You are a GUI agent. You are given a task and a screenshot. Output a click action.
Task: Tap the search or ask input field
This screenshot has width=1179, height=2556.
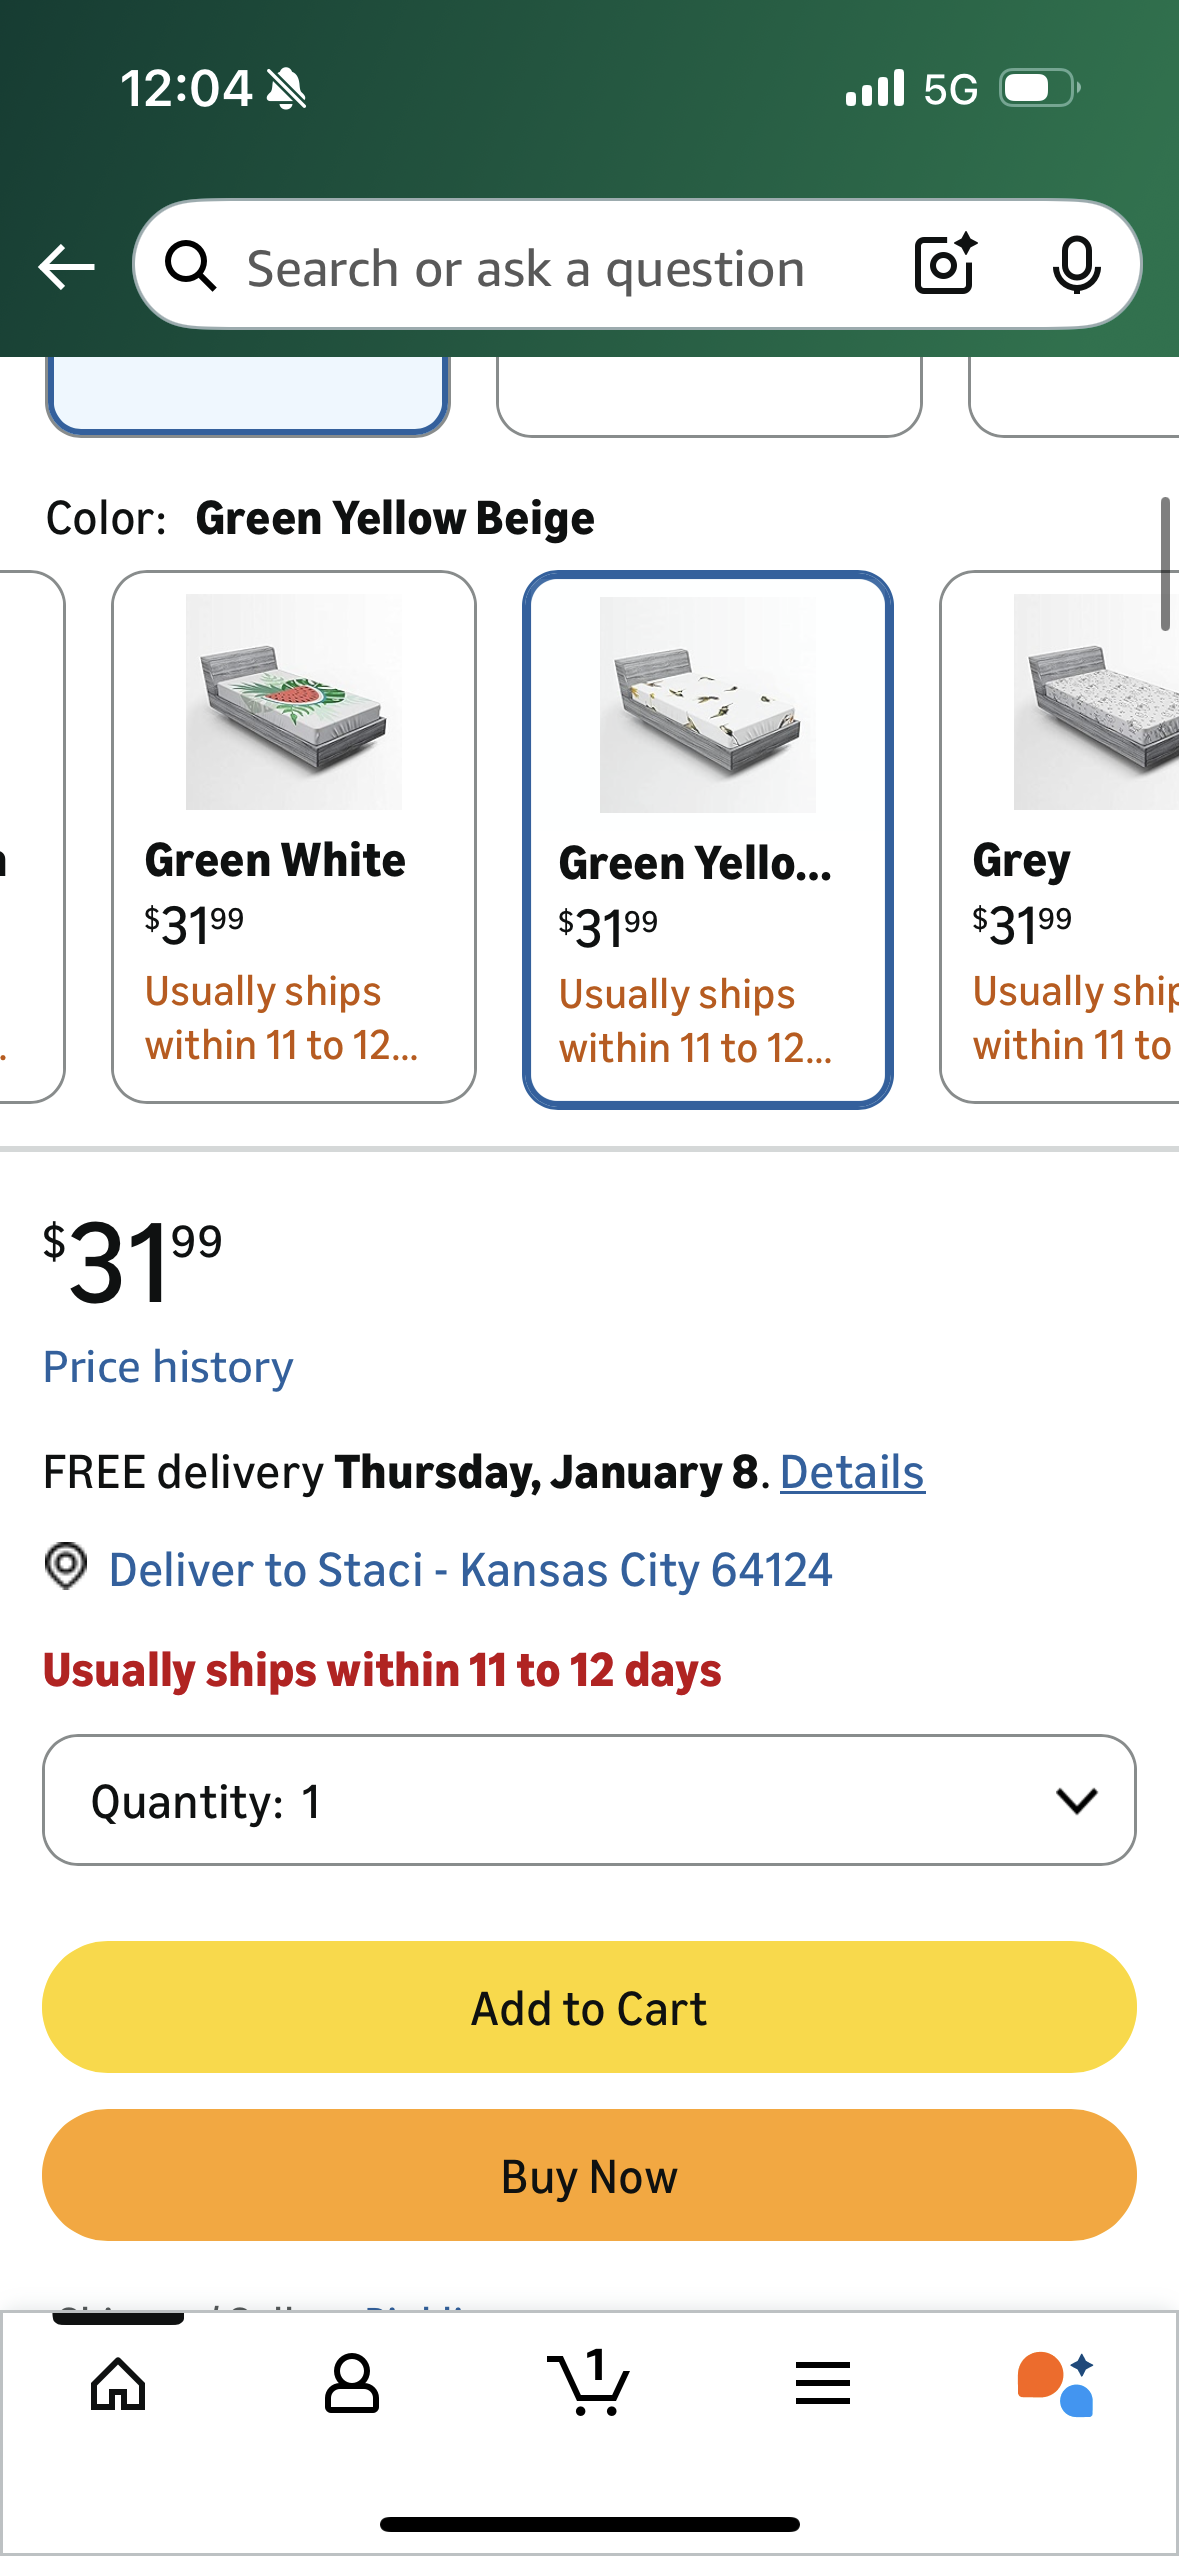point(560,268)
